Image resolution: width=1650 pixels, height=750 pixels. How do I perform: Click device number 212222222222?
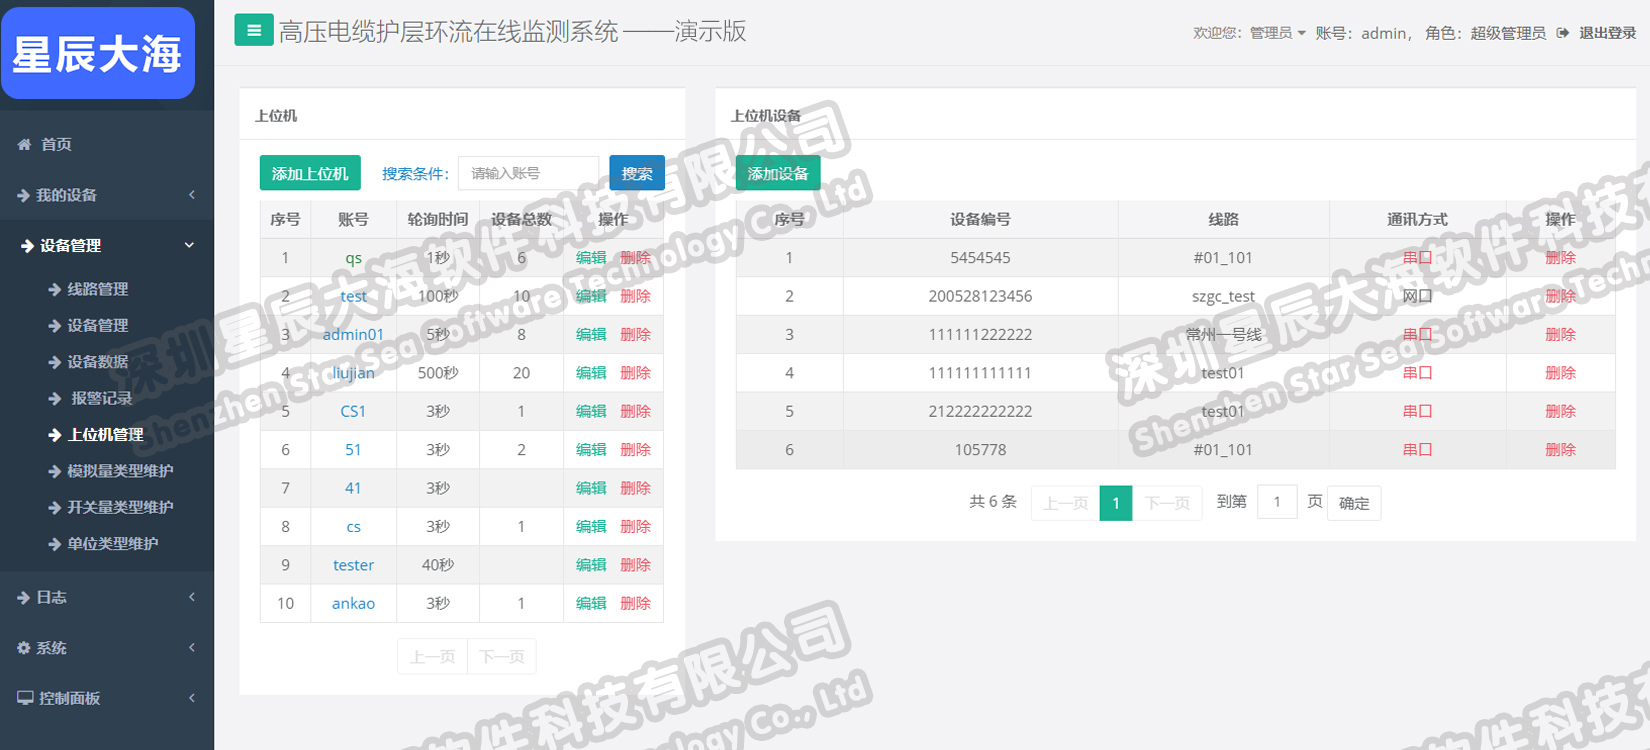[980, 411]
